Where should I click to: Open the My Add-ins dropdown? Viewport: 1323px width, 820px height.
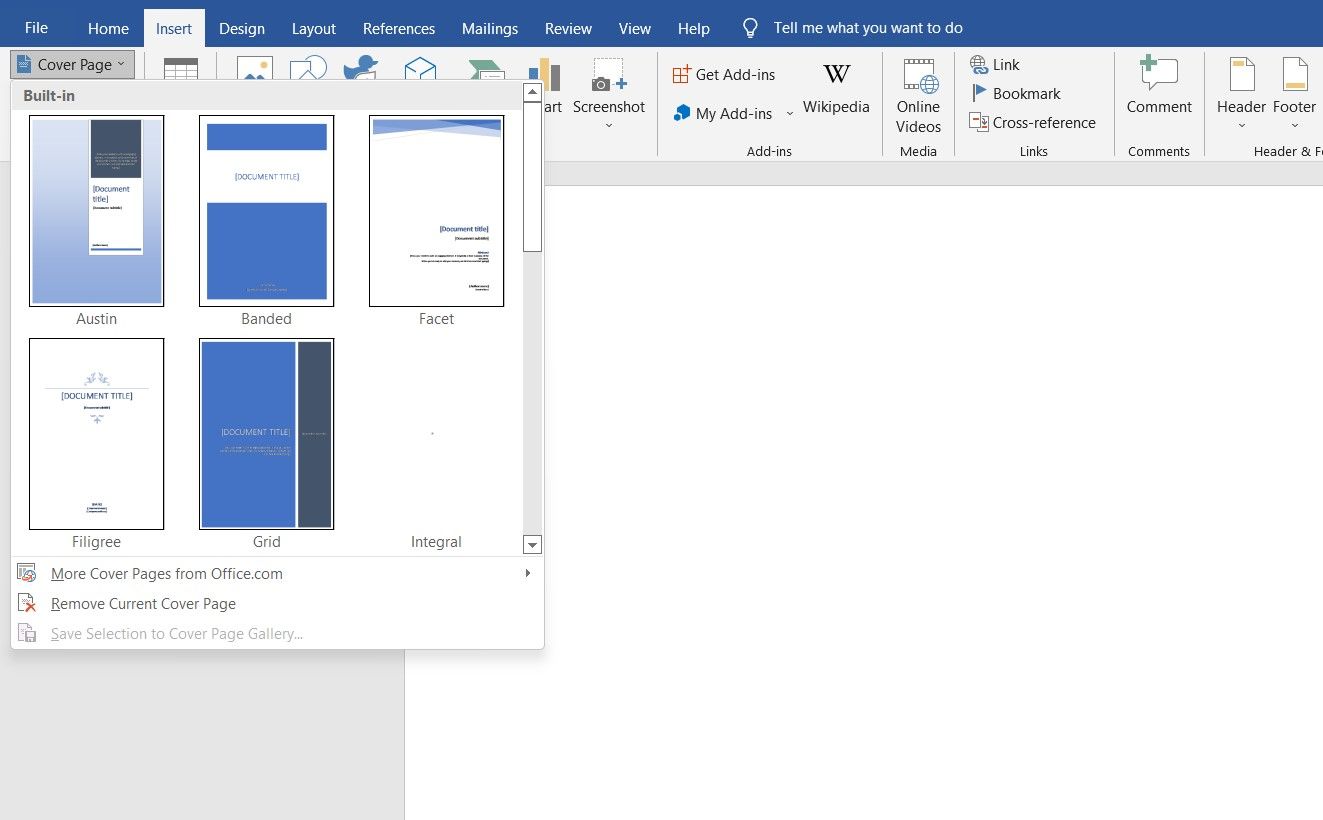[789, 114]
